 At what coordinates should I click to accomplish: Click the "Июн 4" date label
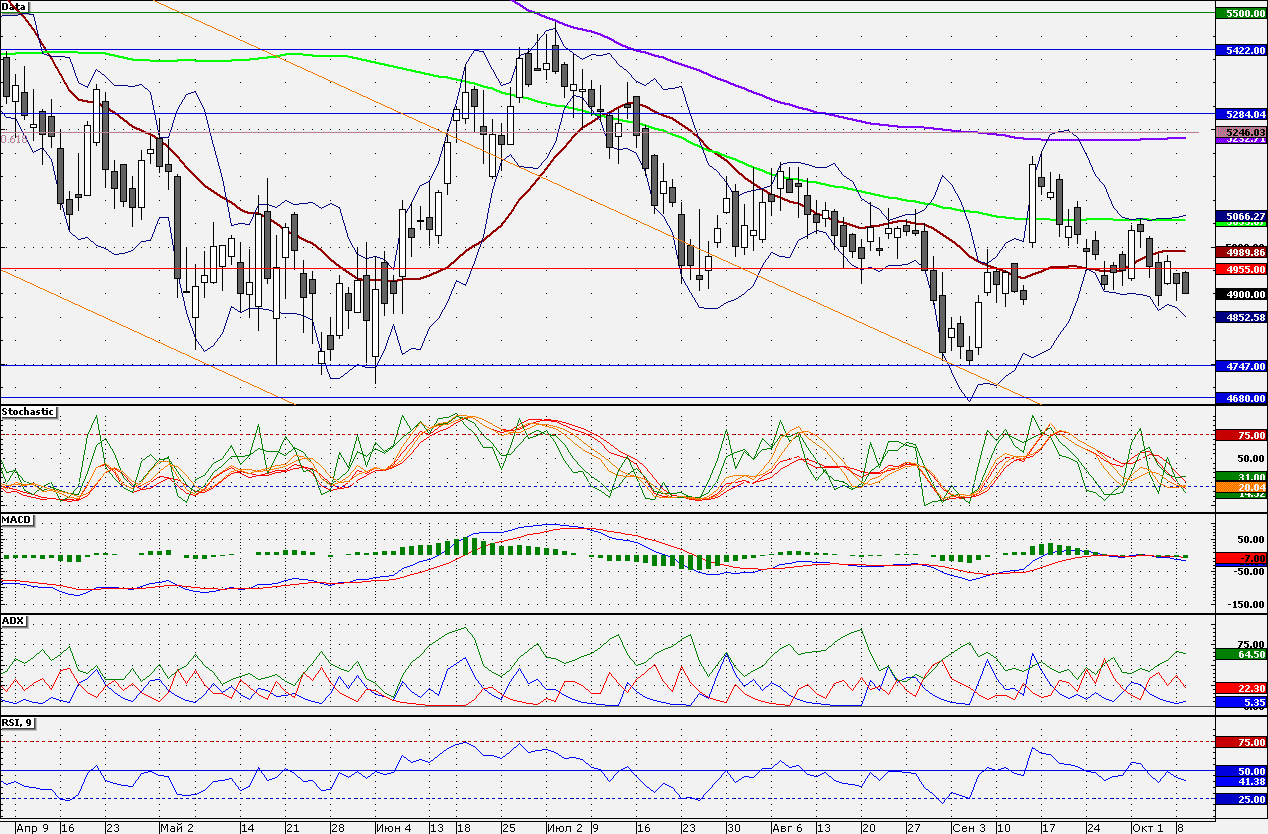[393, 827]
